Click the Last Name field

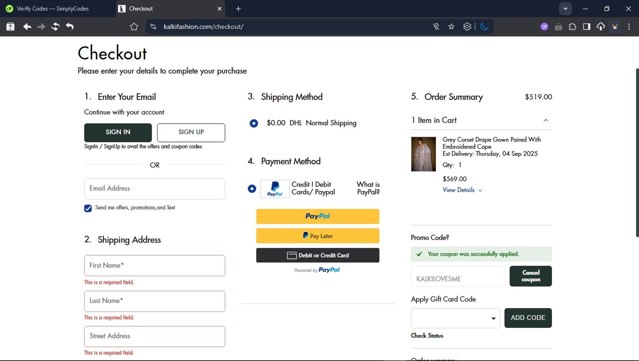tap(154, 301)
